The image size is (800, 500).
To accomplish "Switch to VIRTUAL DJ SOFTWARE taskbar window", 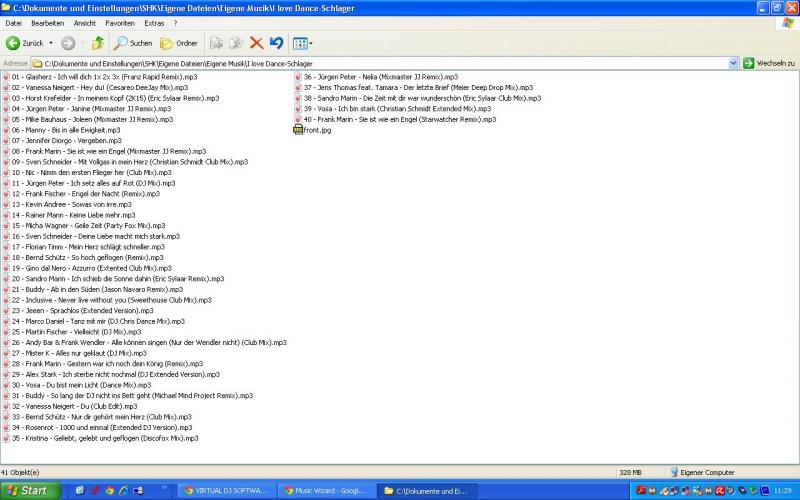I will 226,491.
